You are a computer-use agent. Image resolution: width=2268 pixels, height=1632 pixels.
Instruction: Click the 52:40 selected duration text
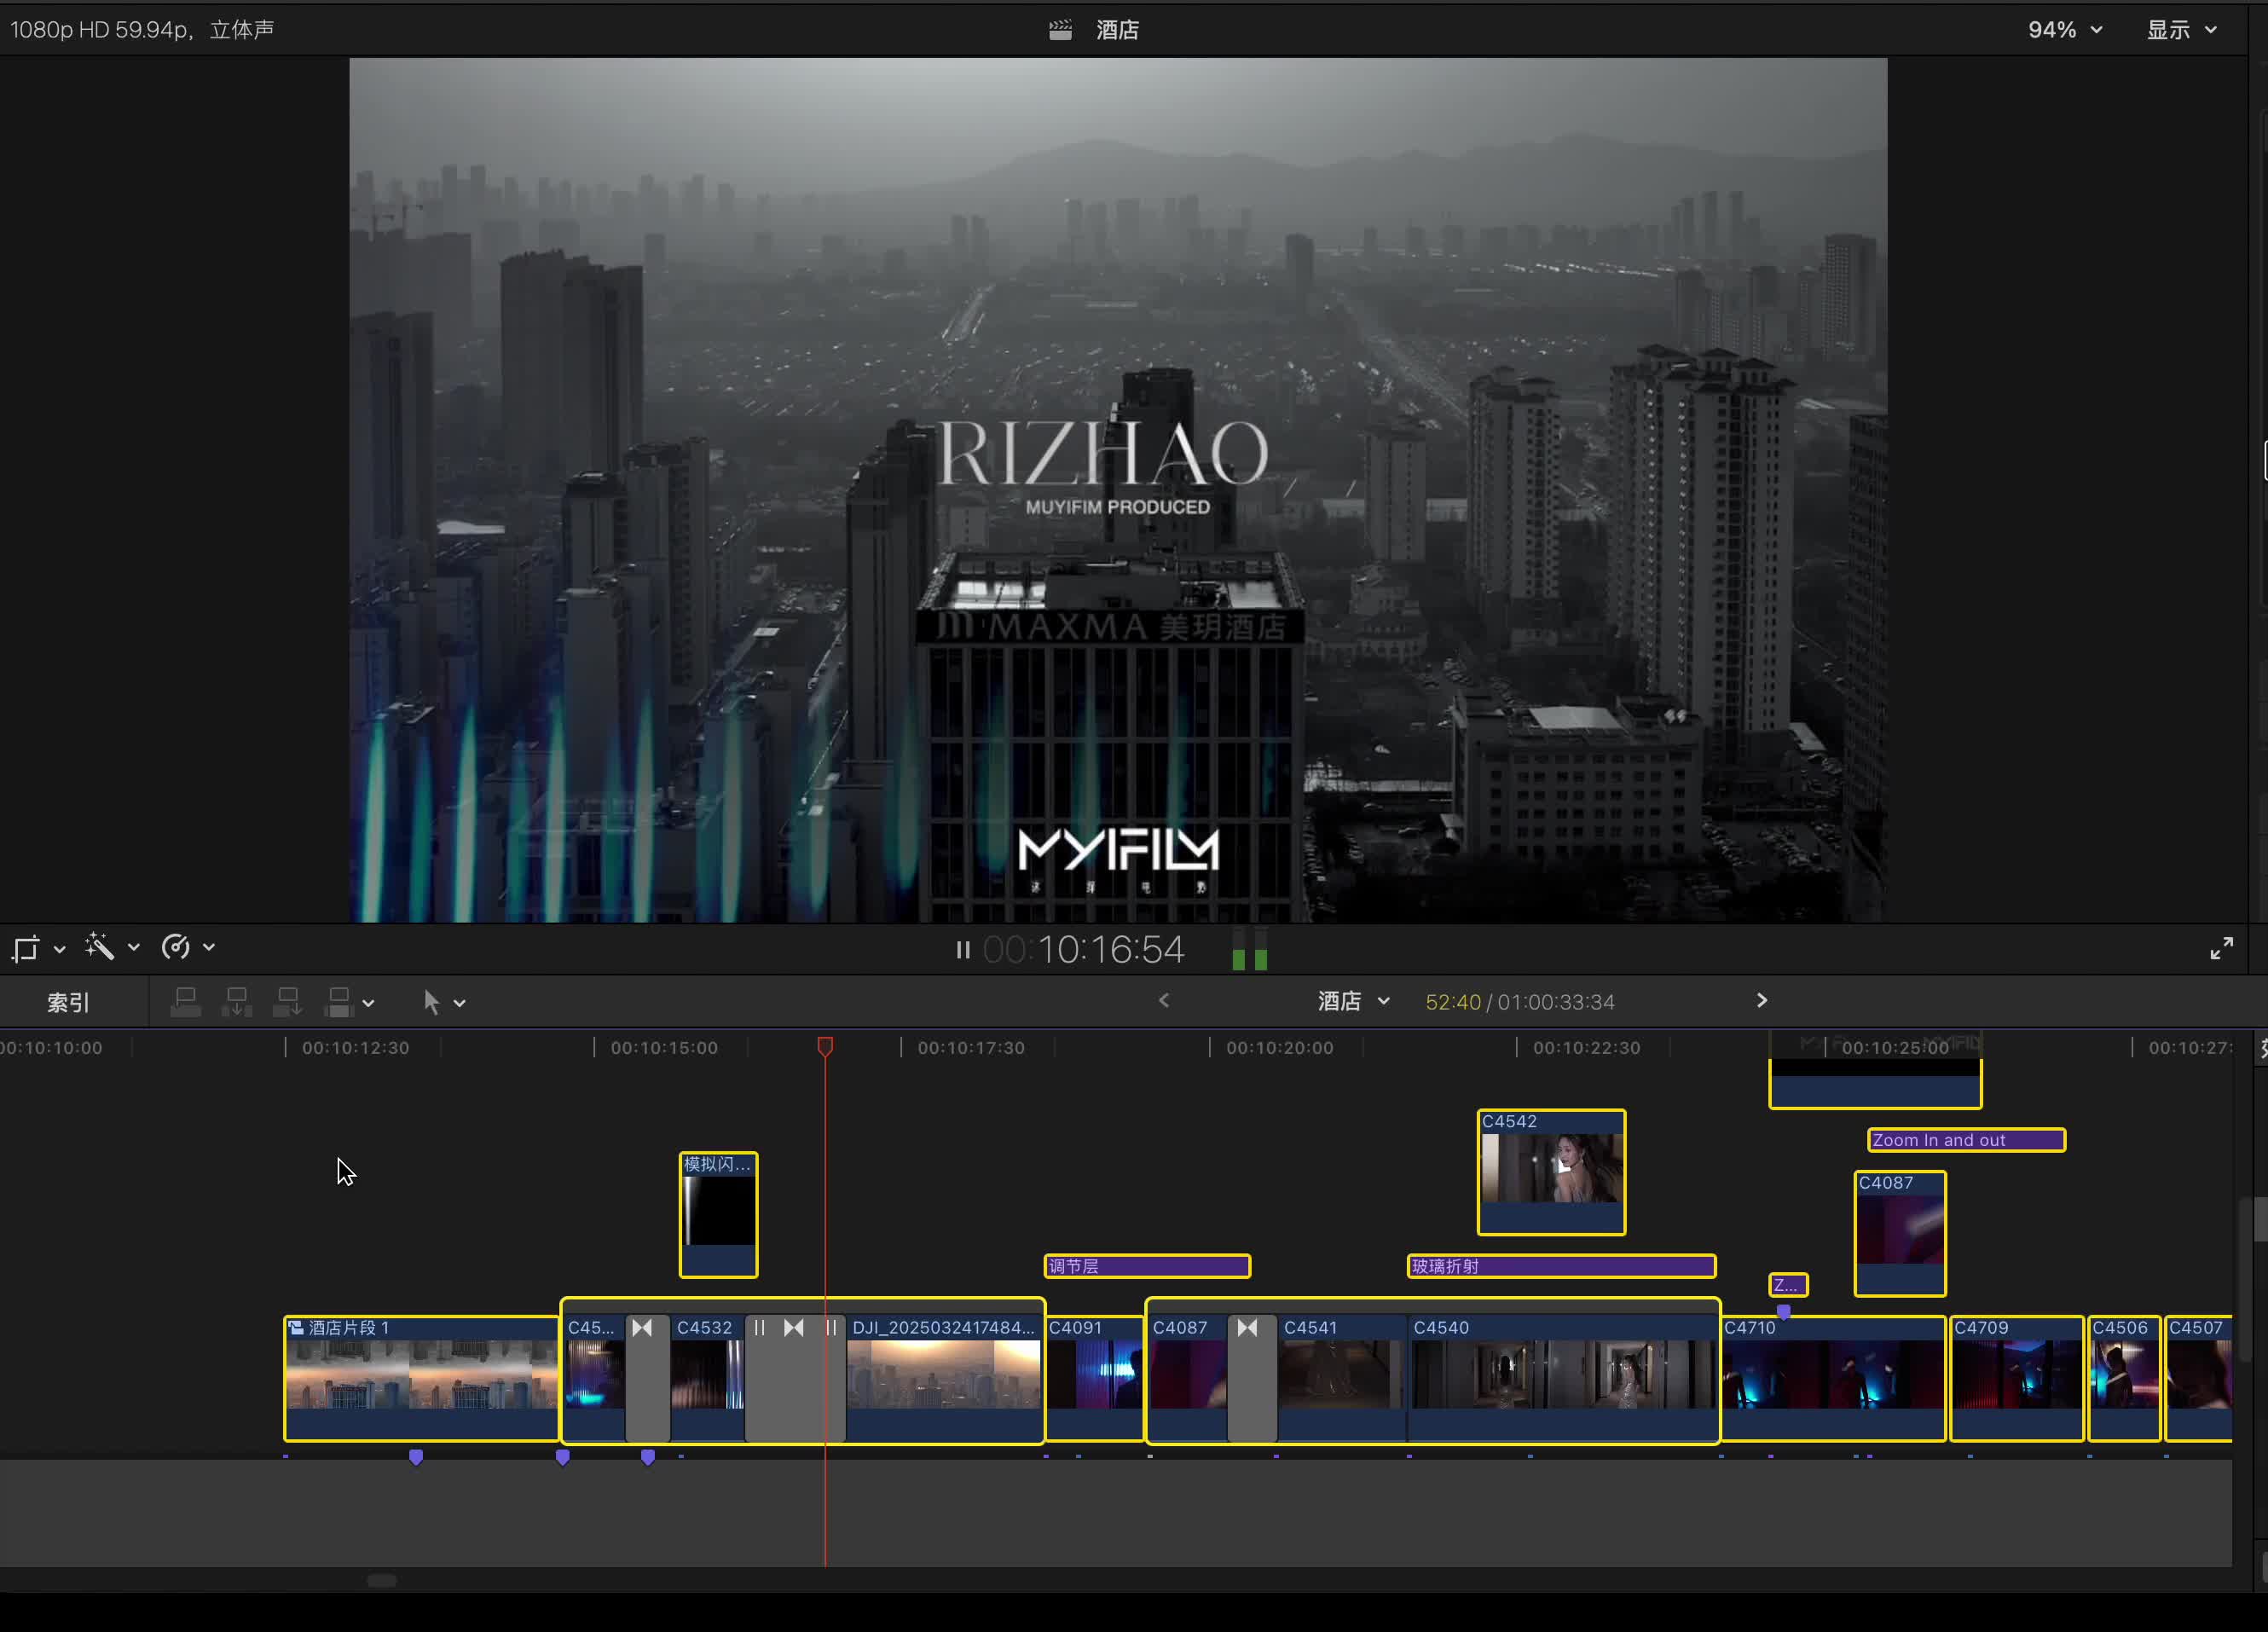(x=1452, y=1001)
